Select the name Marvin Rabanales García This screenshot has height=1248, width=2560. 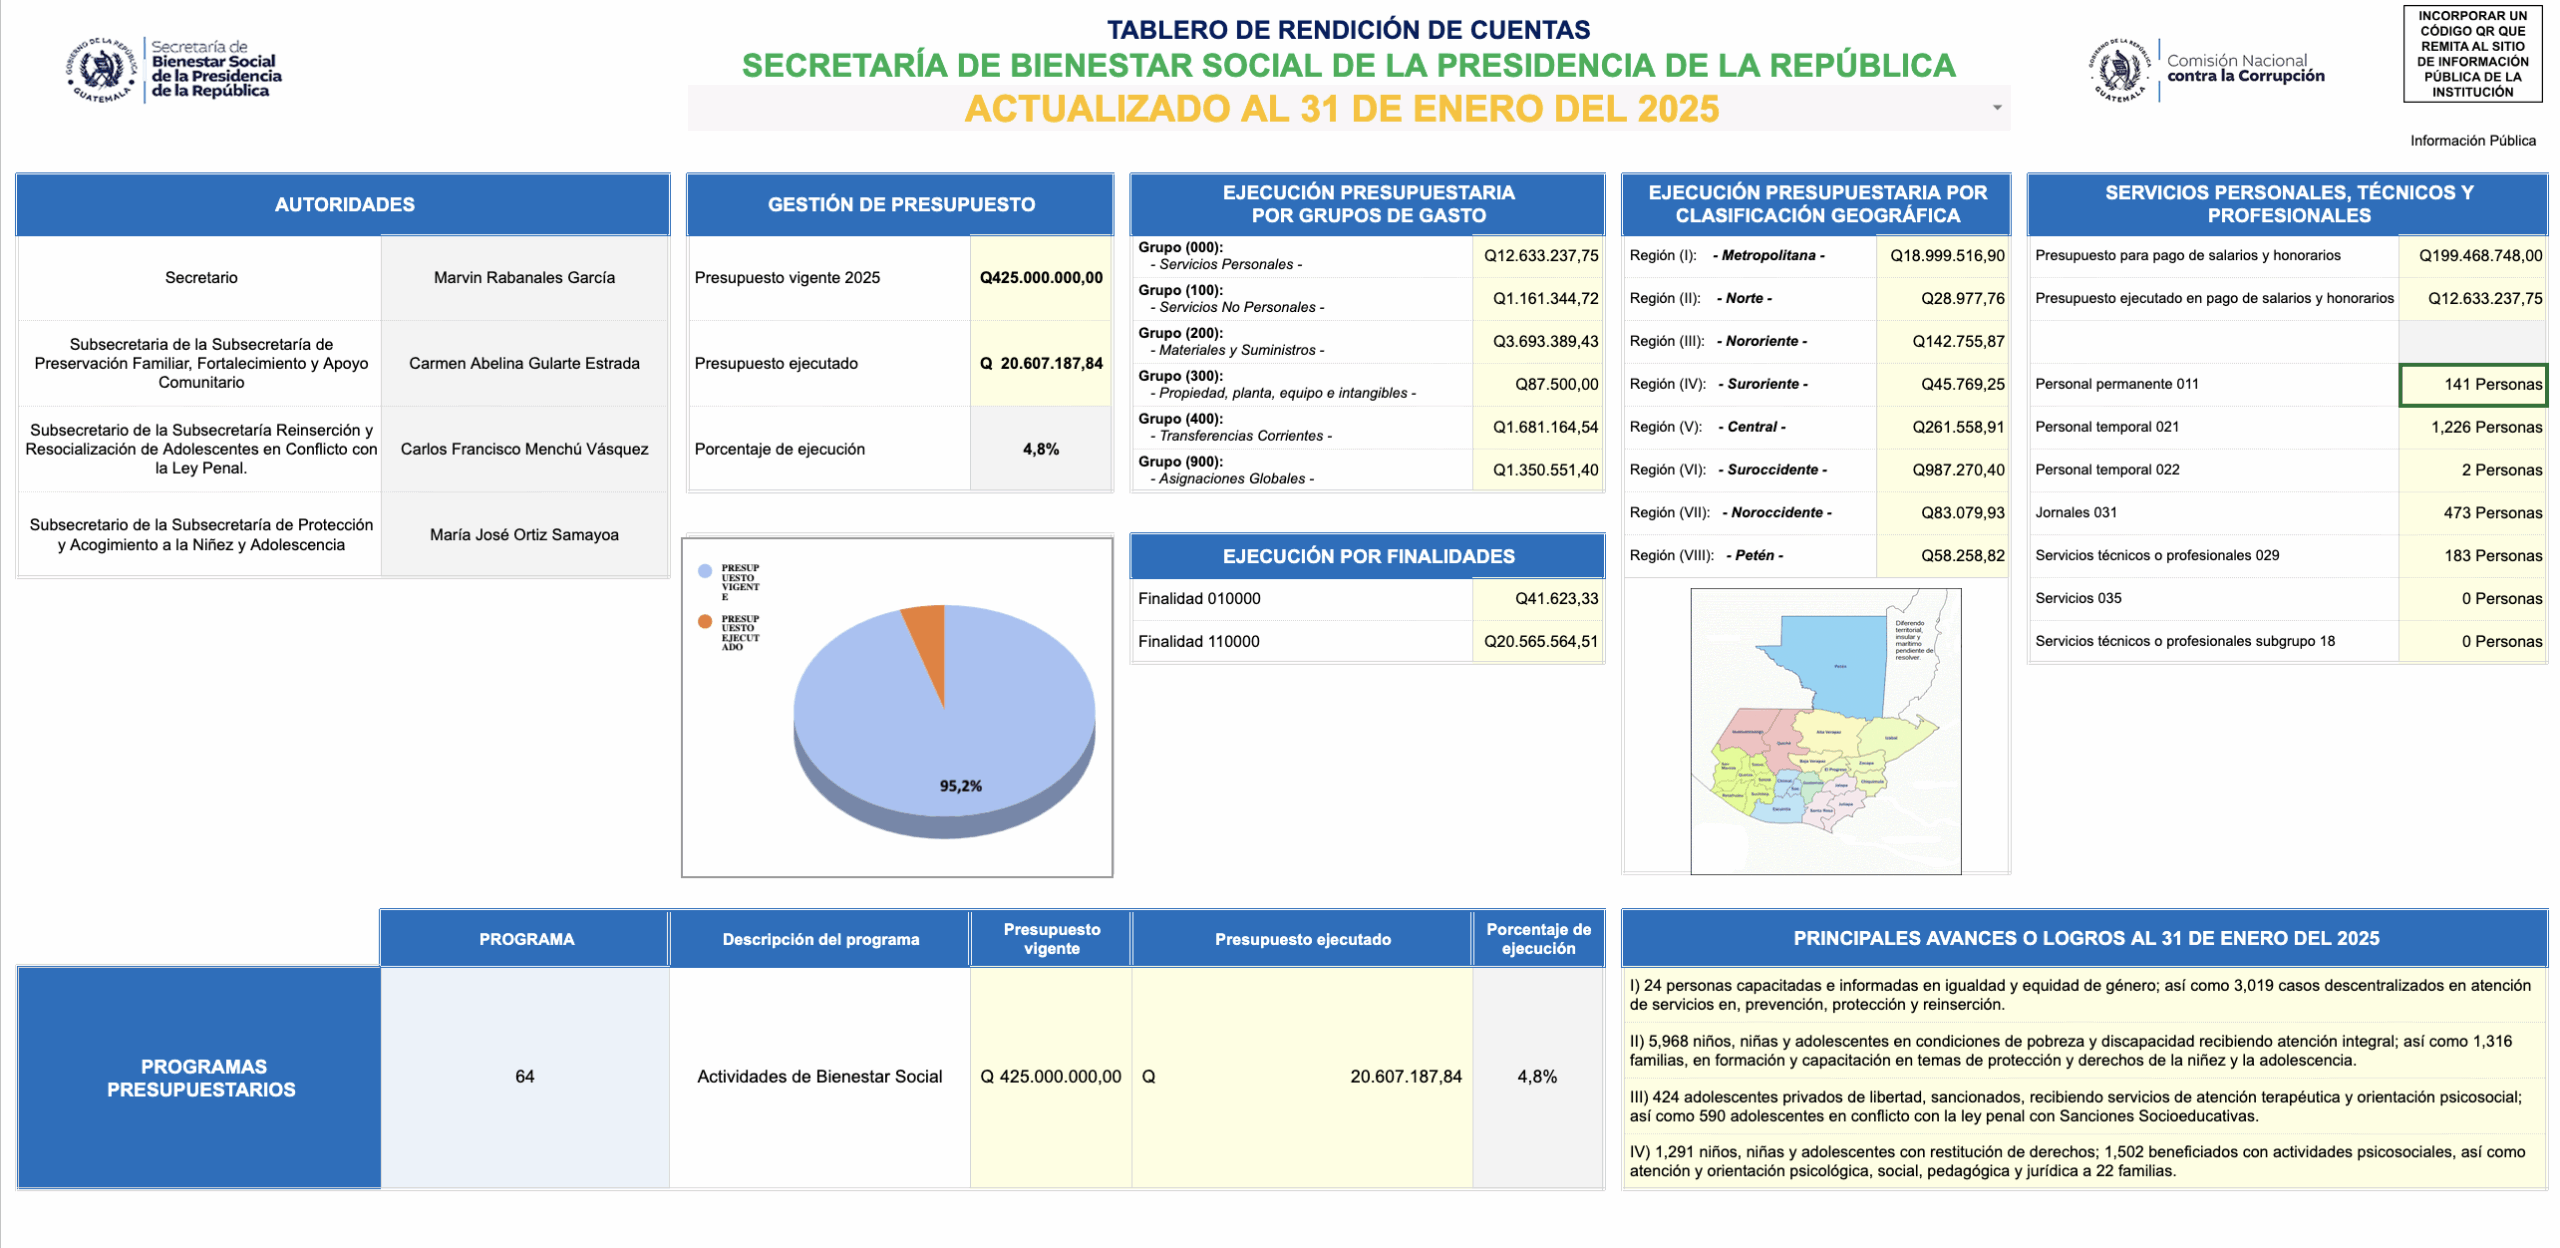coord(524,278)
